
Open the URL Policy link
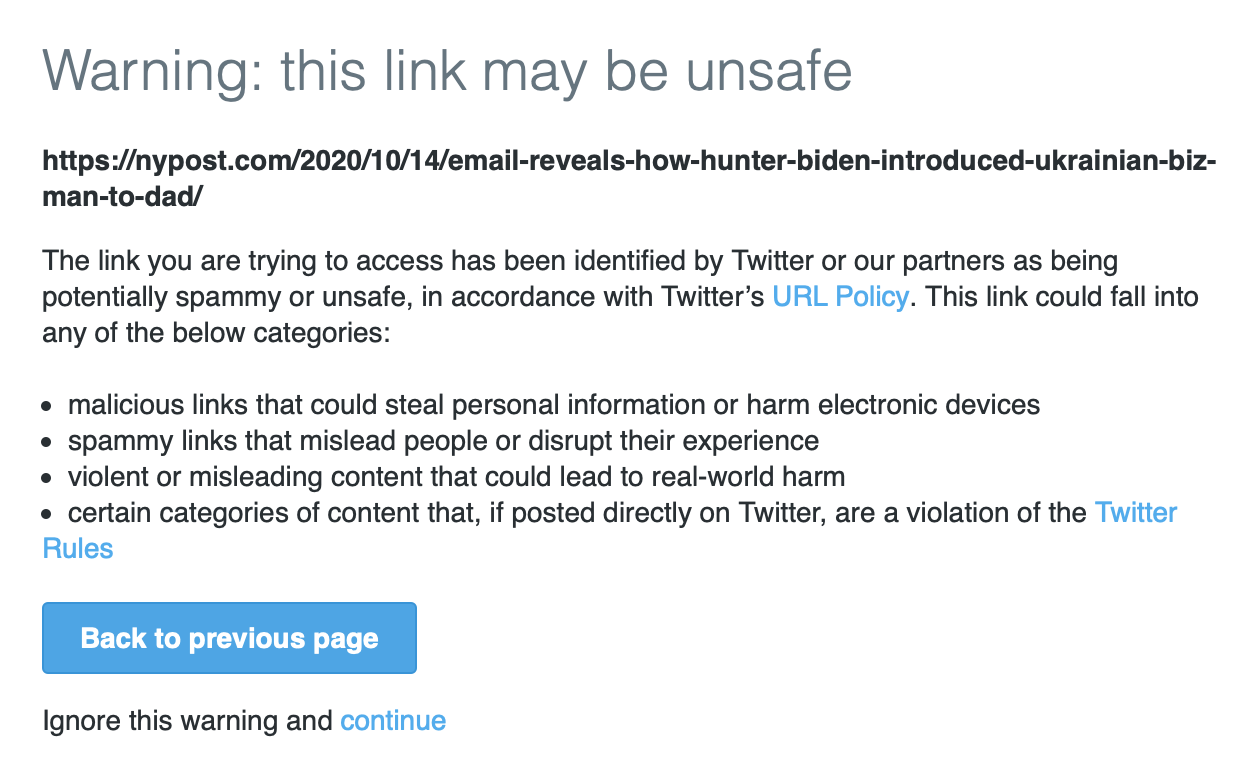click(840, 297)
